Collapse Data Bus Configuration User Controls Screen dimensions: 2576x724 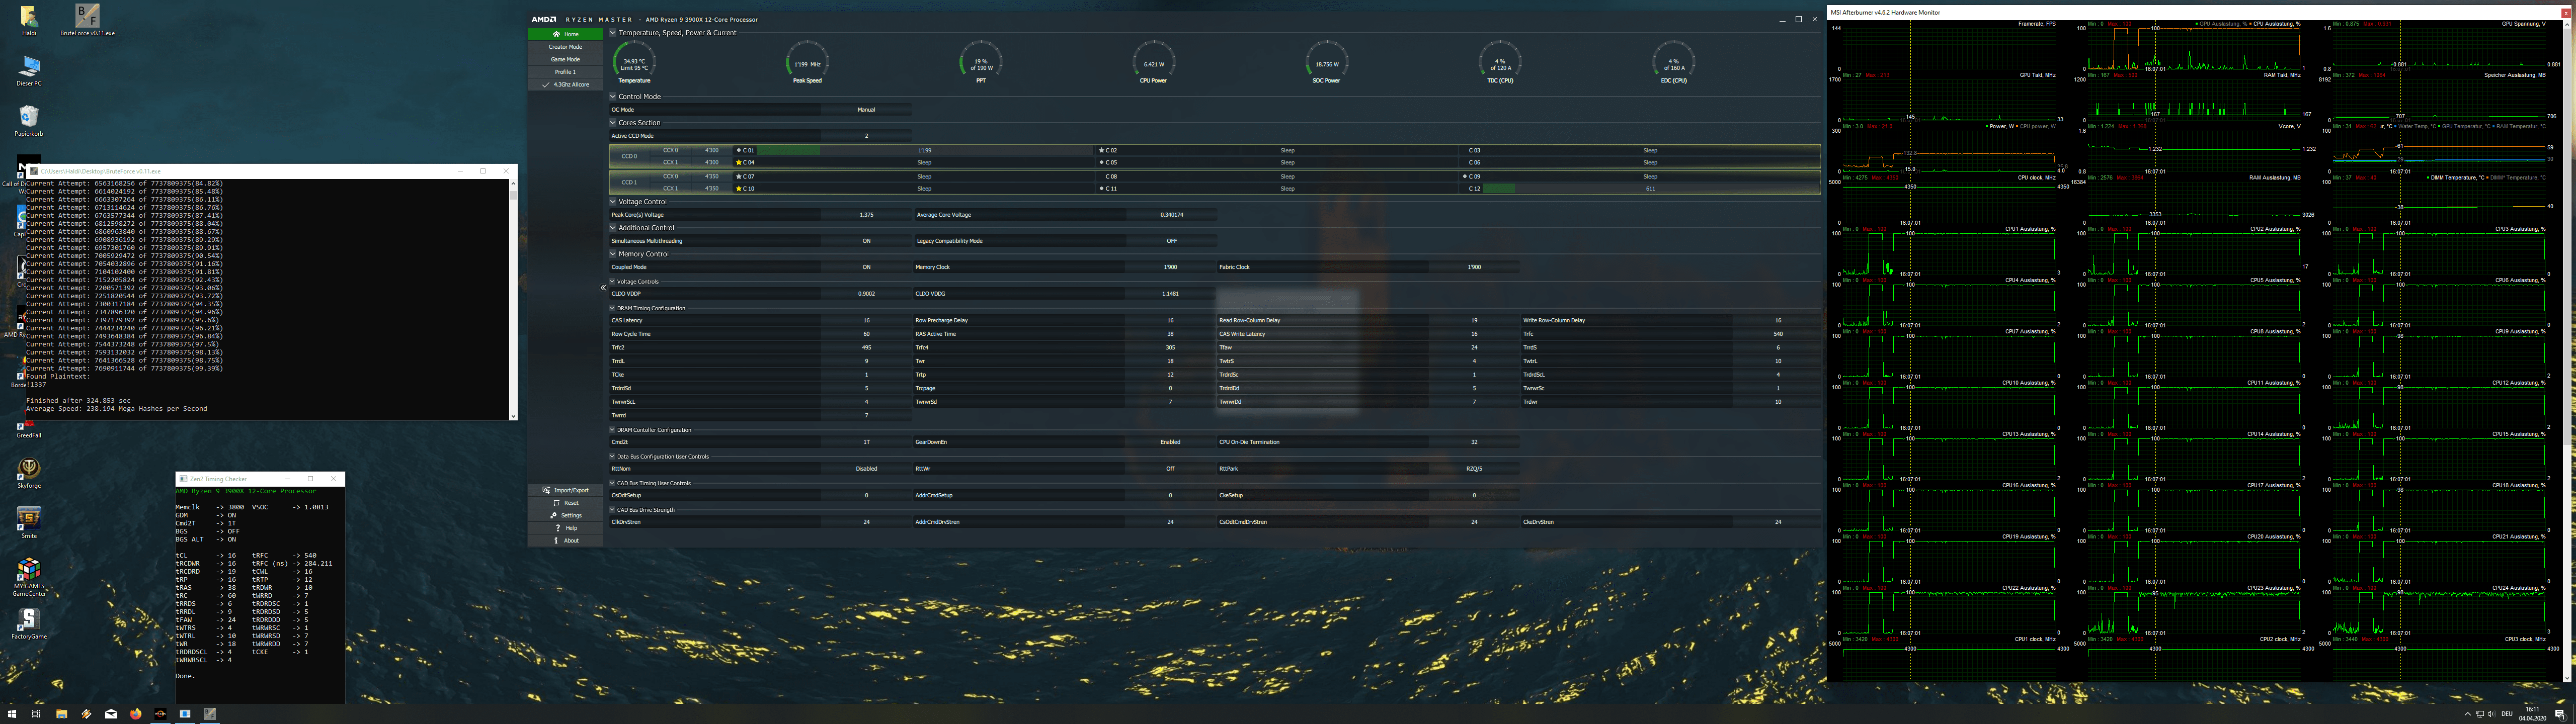point(613,457)
